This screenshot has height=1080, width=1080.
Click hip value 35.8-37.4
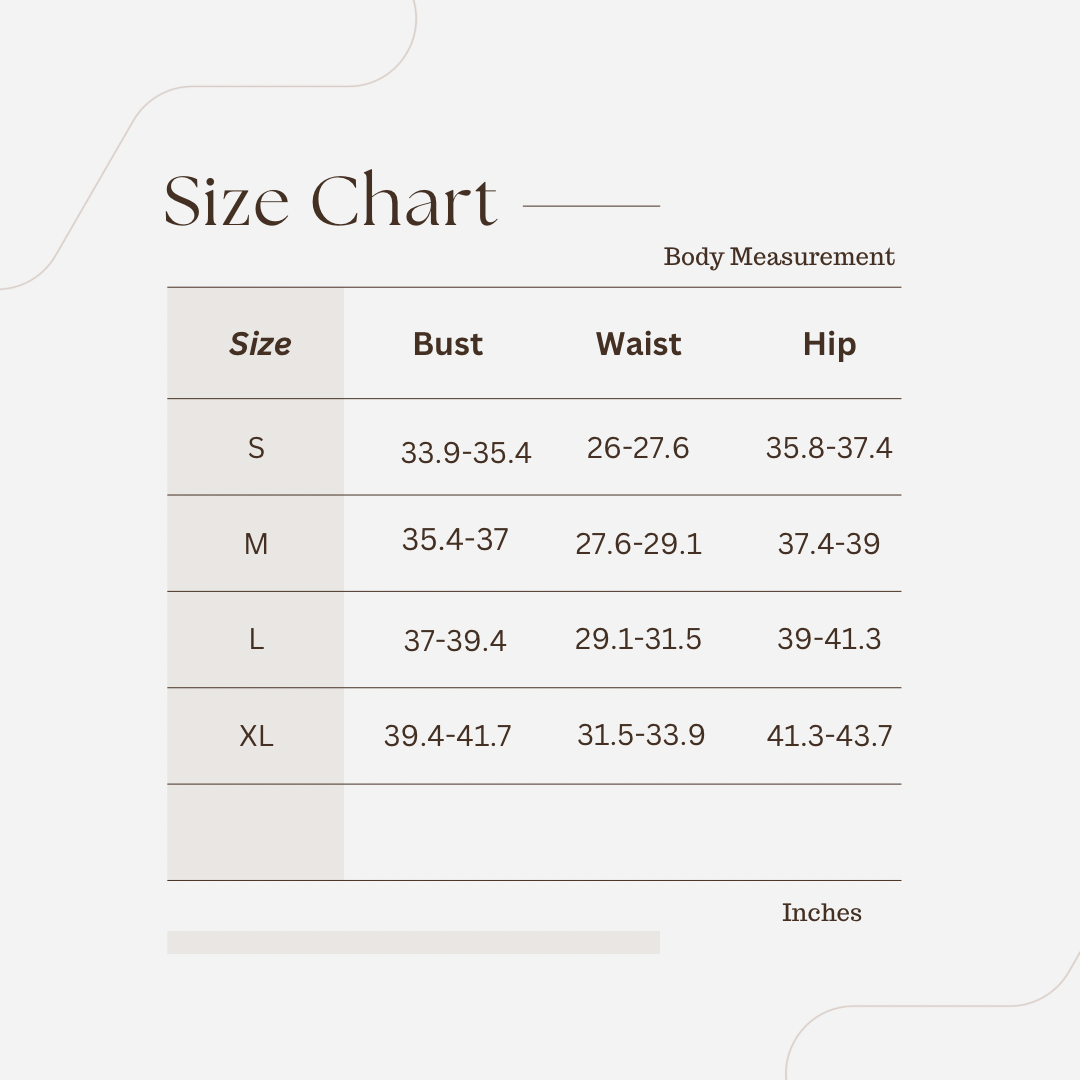829,448
